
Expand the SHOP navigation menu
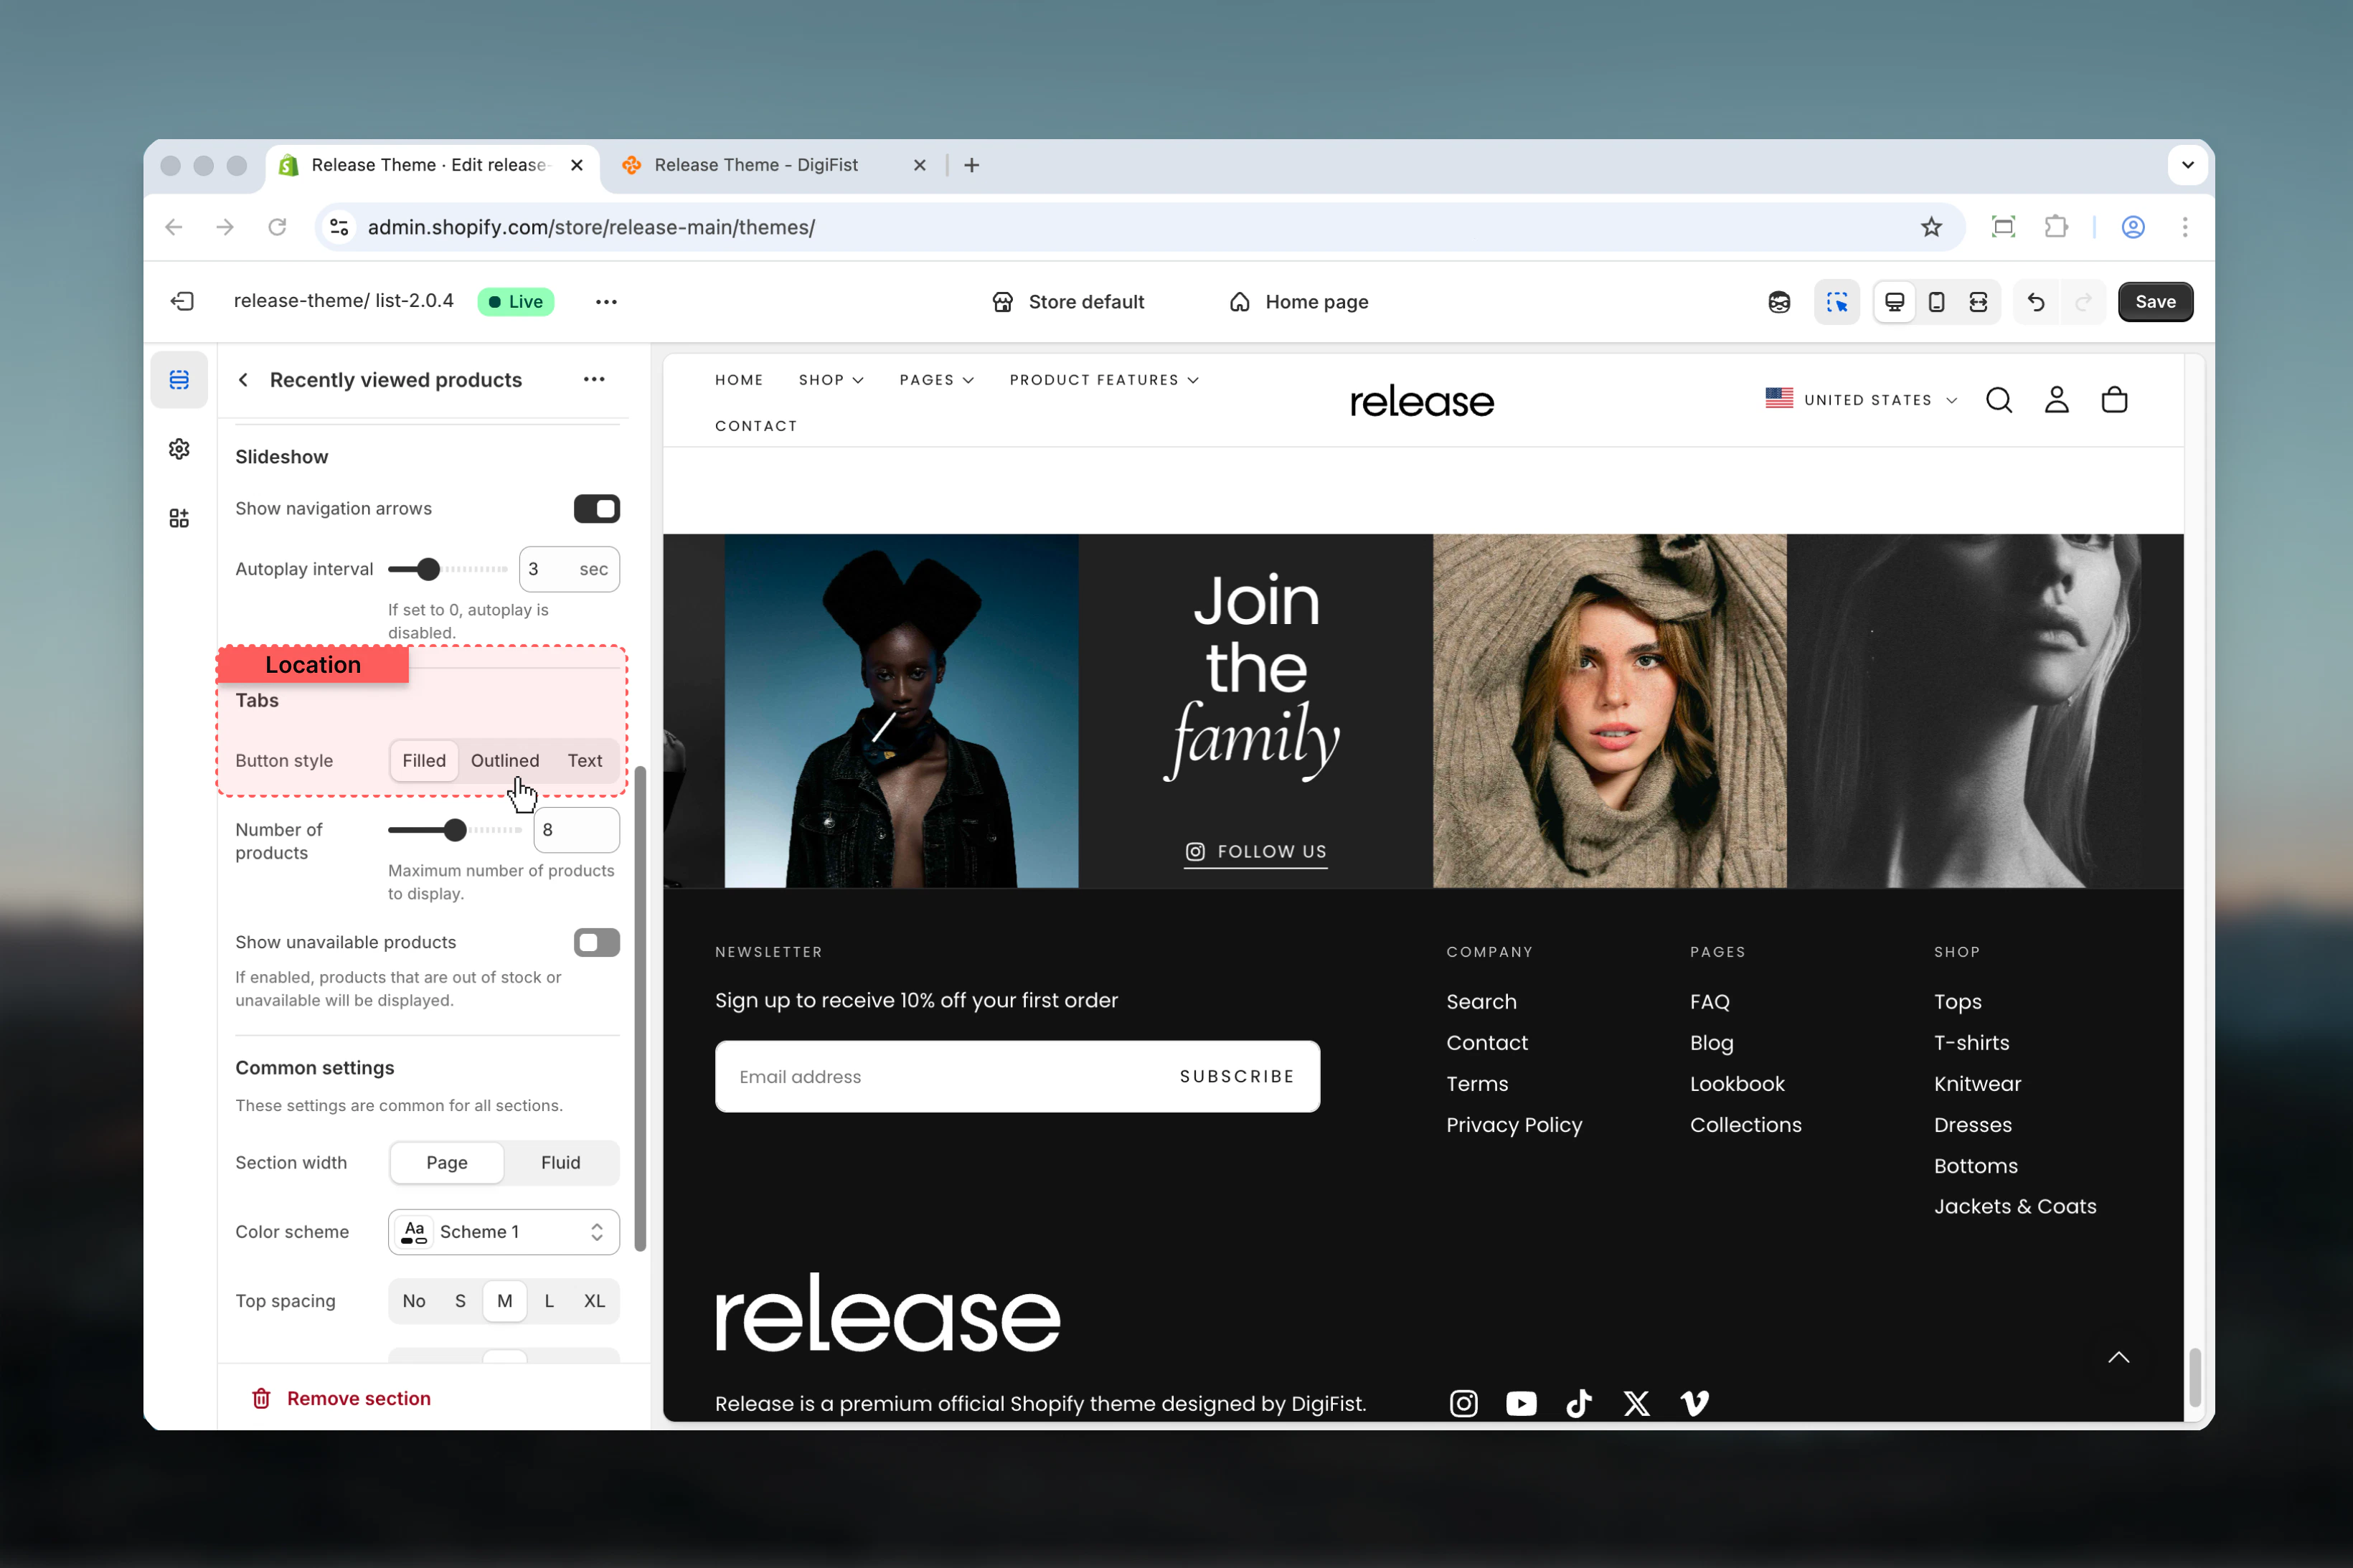[x=831, y=380]
